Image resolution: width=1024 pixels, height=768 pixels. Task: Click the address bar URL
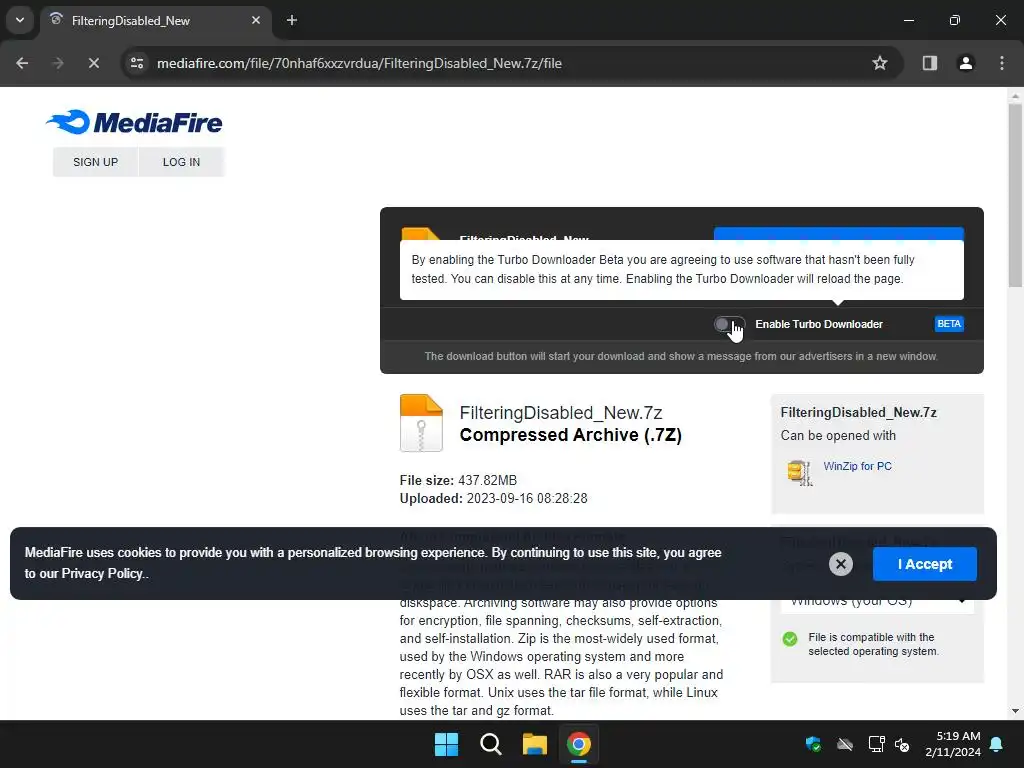359,63
